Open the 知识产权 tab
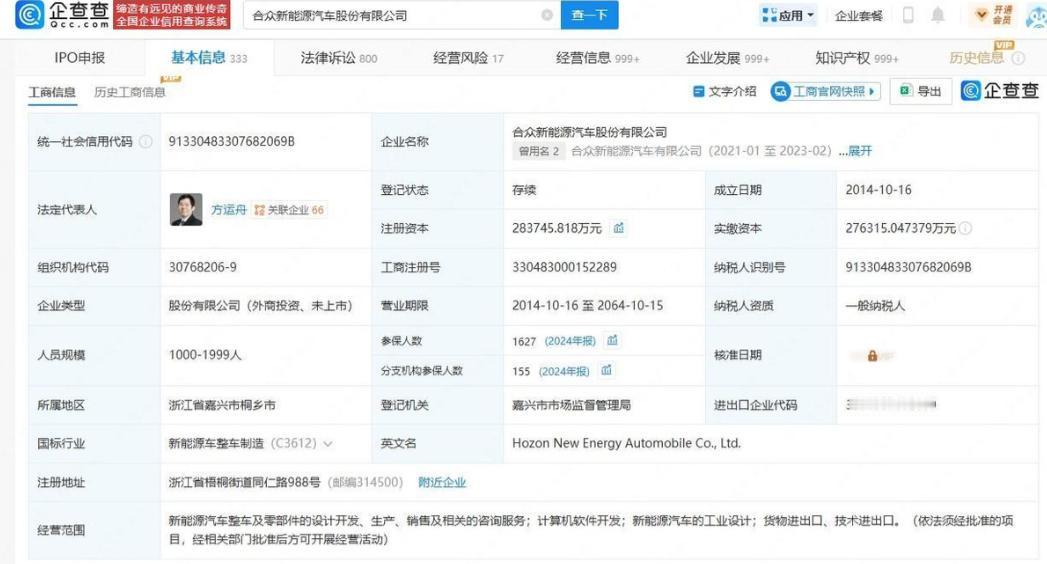The image size is (1047, 564). (x=857, y=58)
